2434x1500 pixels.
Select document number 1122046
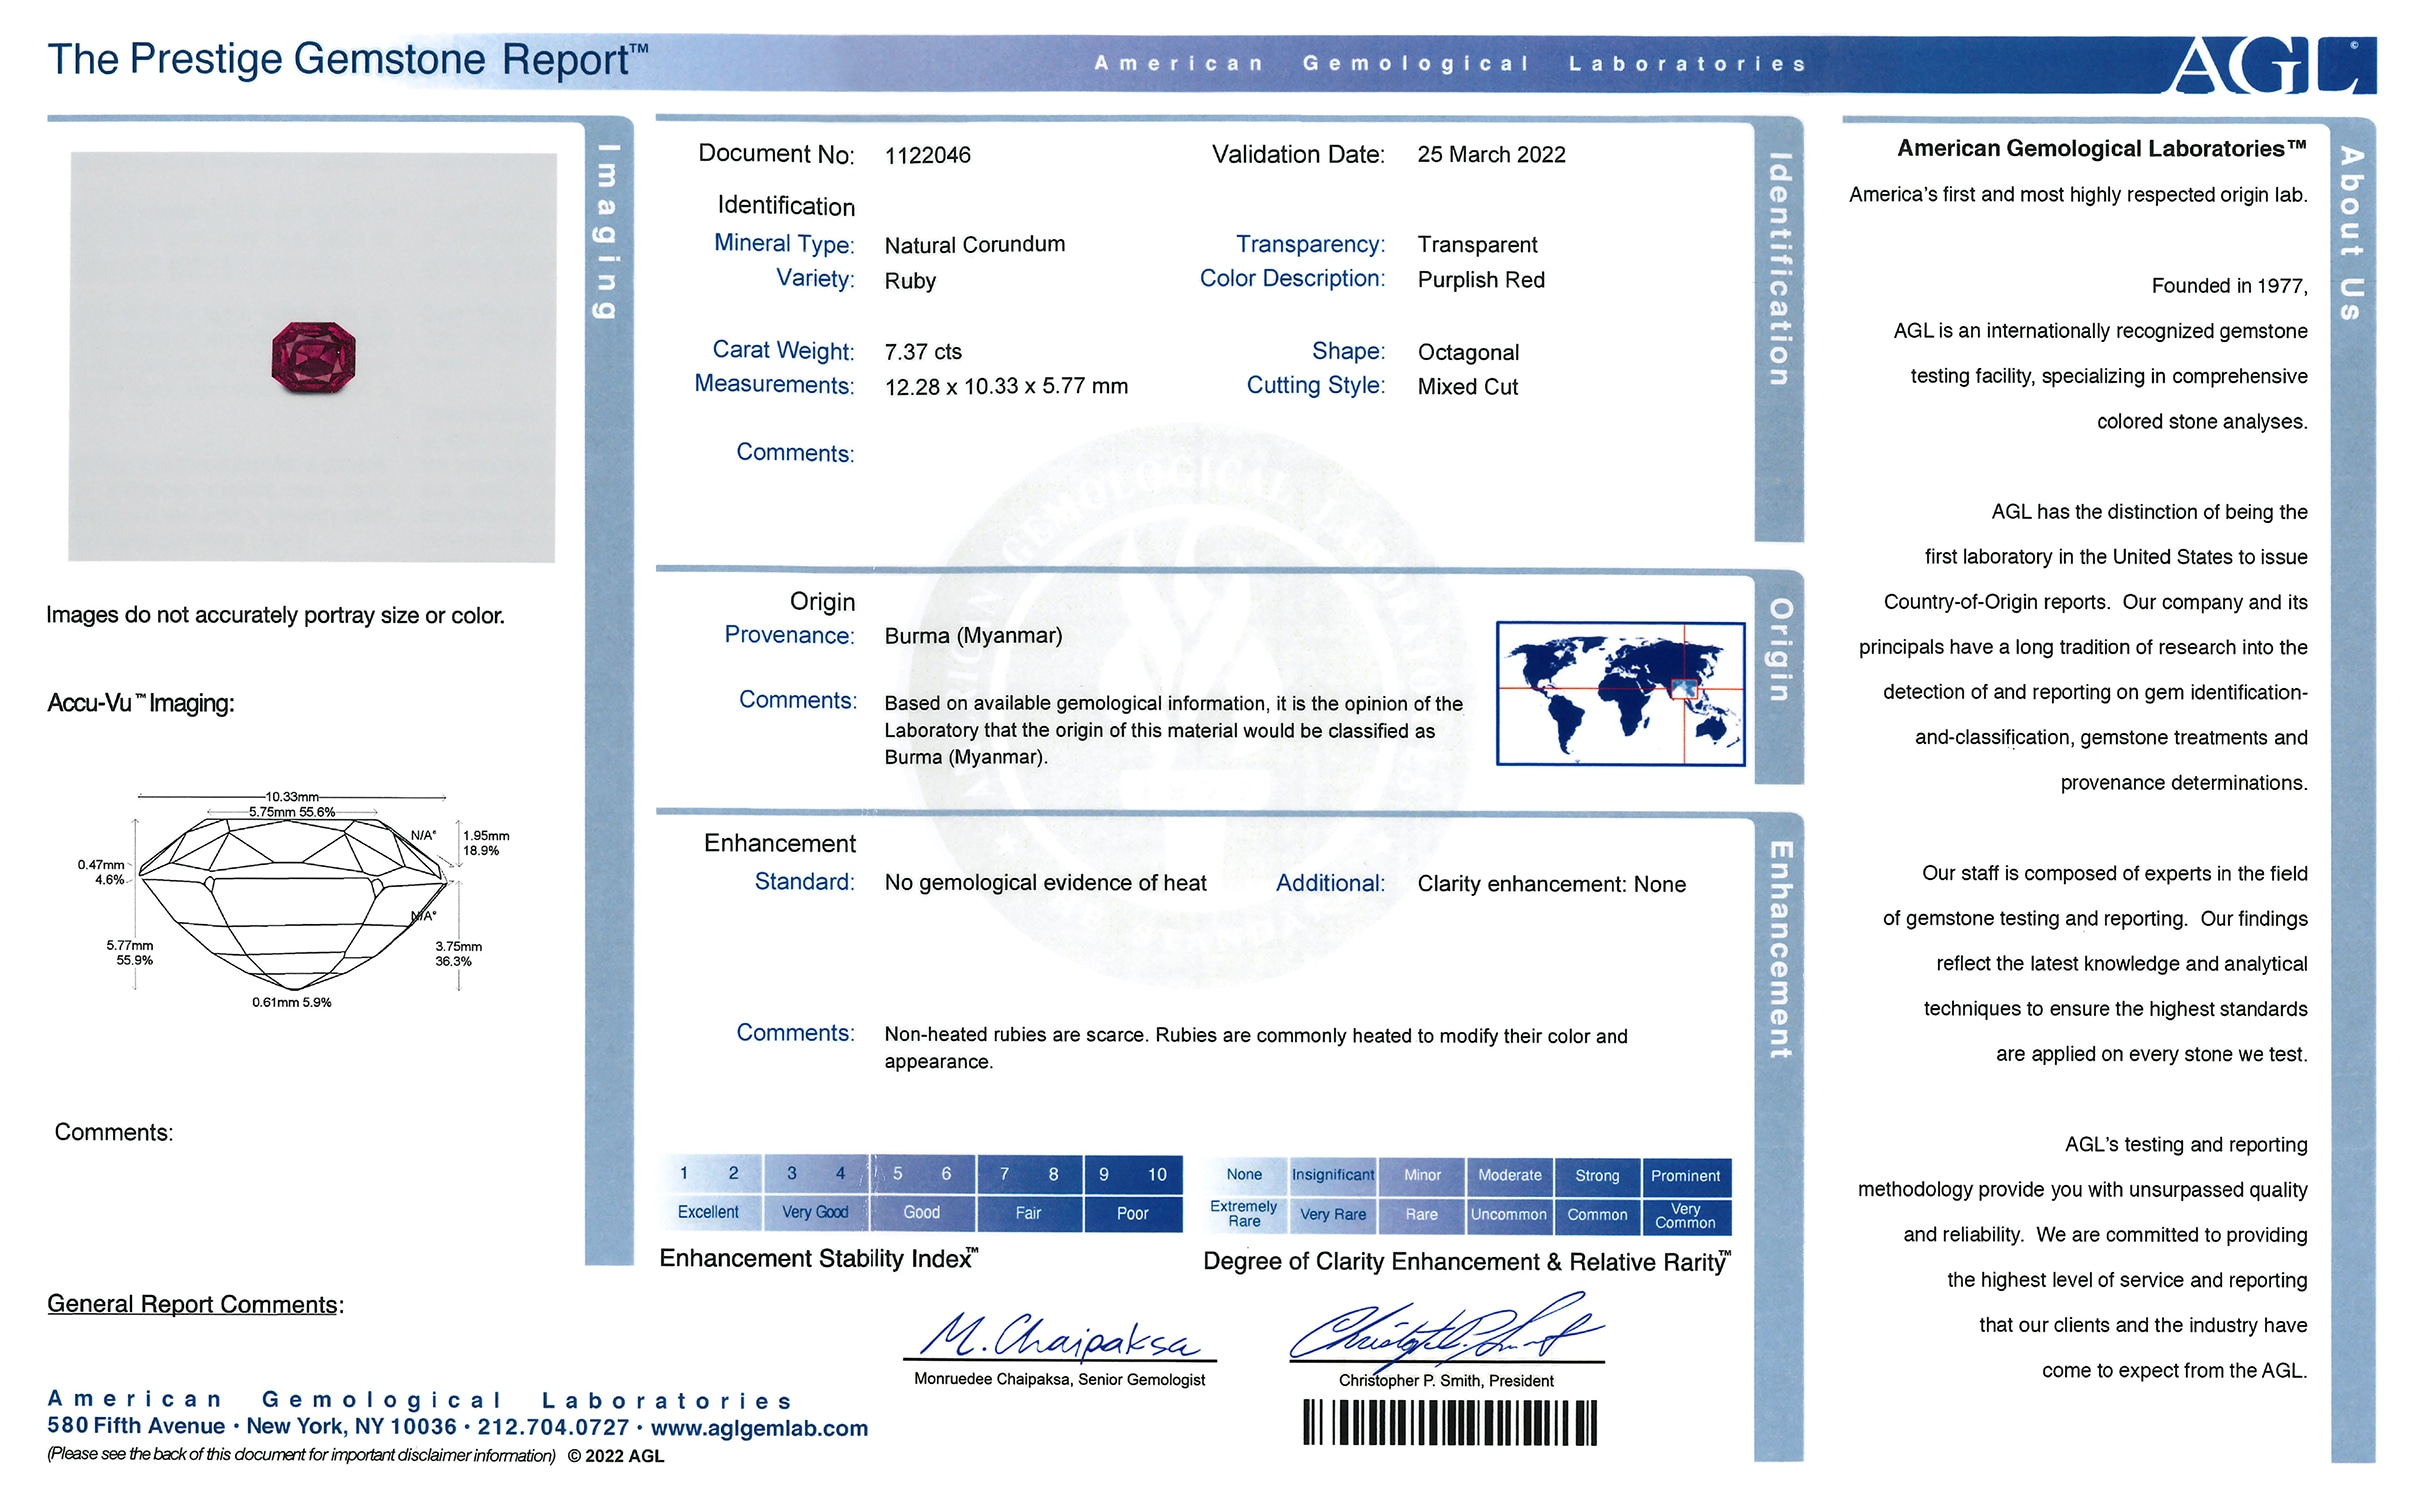click(927, 155)
